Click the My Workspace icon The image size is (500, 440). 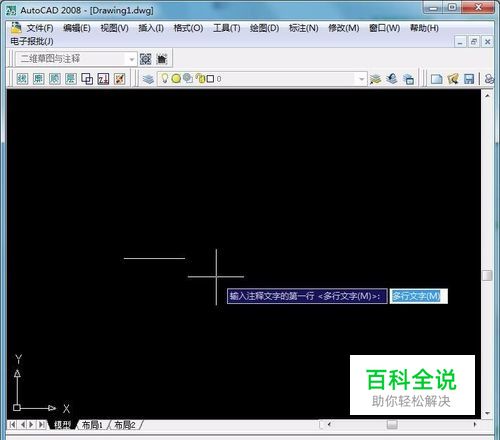click(x=162, y=59)
